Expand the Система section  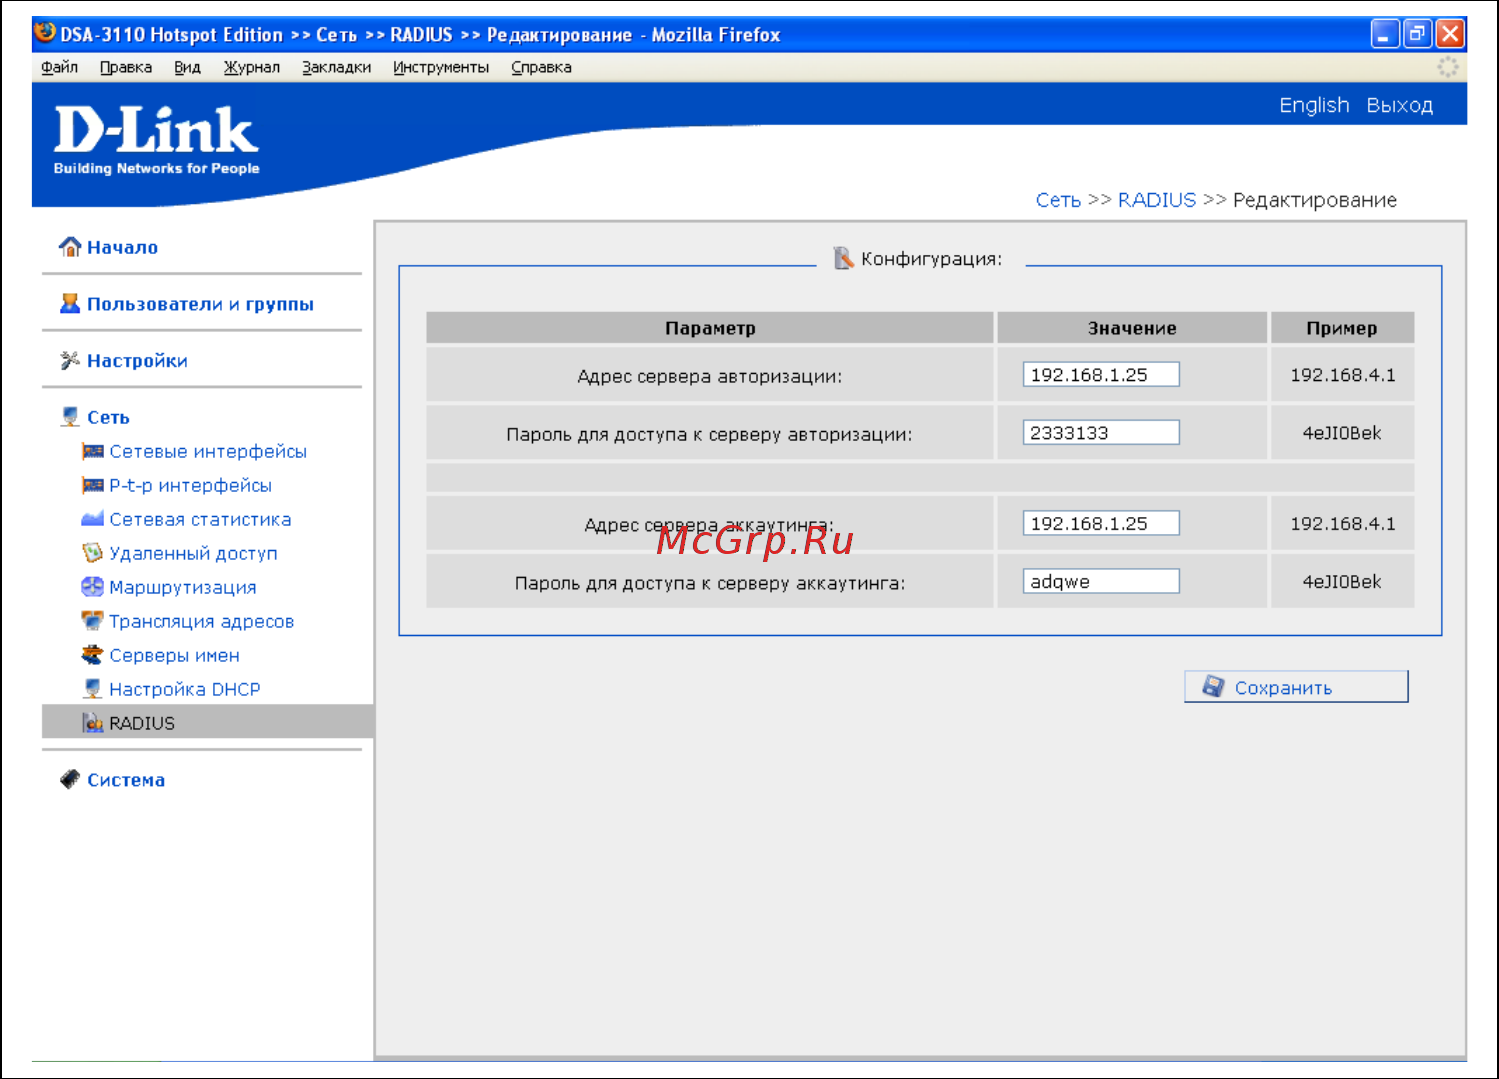(x=126, y=780)
